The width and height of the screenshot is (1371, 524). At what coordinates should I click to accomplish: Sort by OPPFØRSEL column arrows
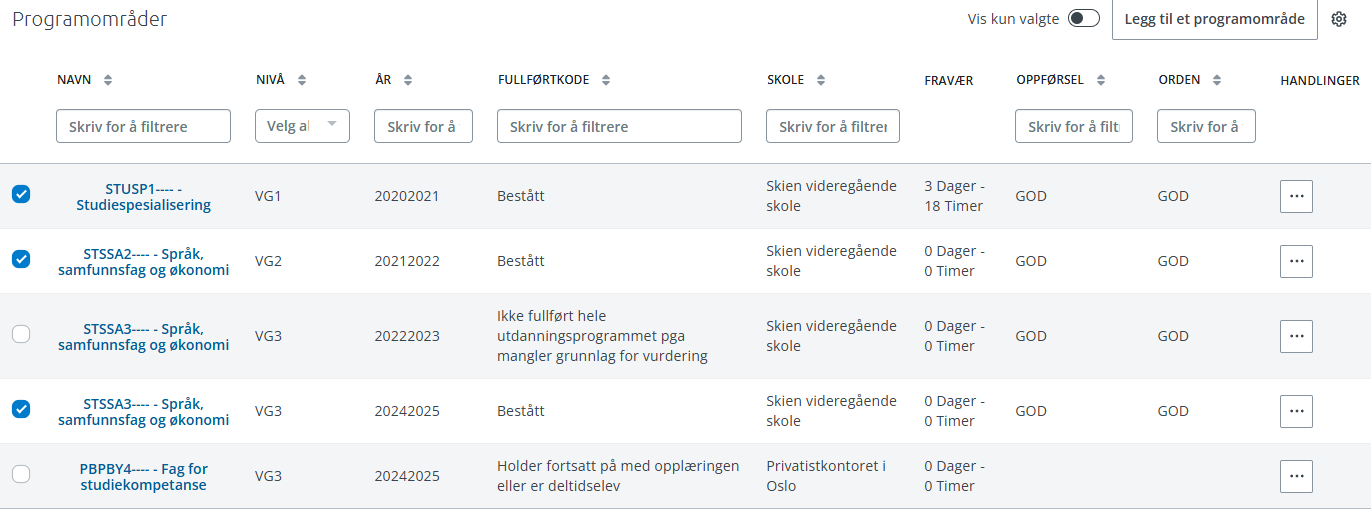[1101, 80]
